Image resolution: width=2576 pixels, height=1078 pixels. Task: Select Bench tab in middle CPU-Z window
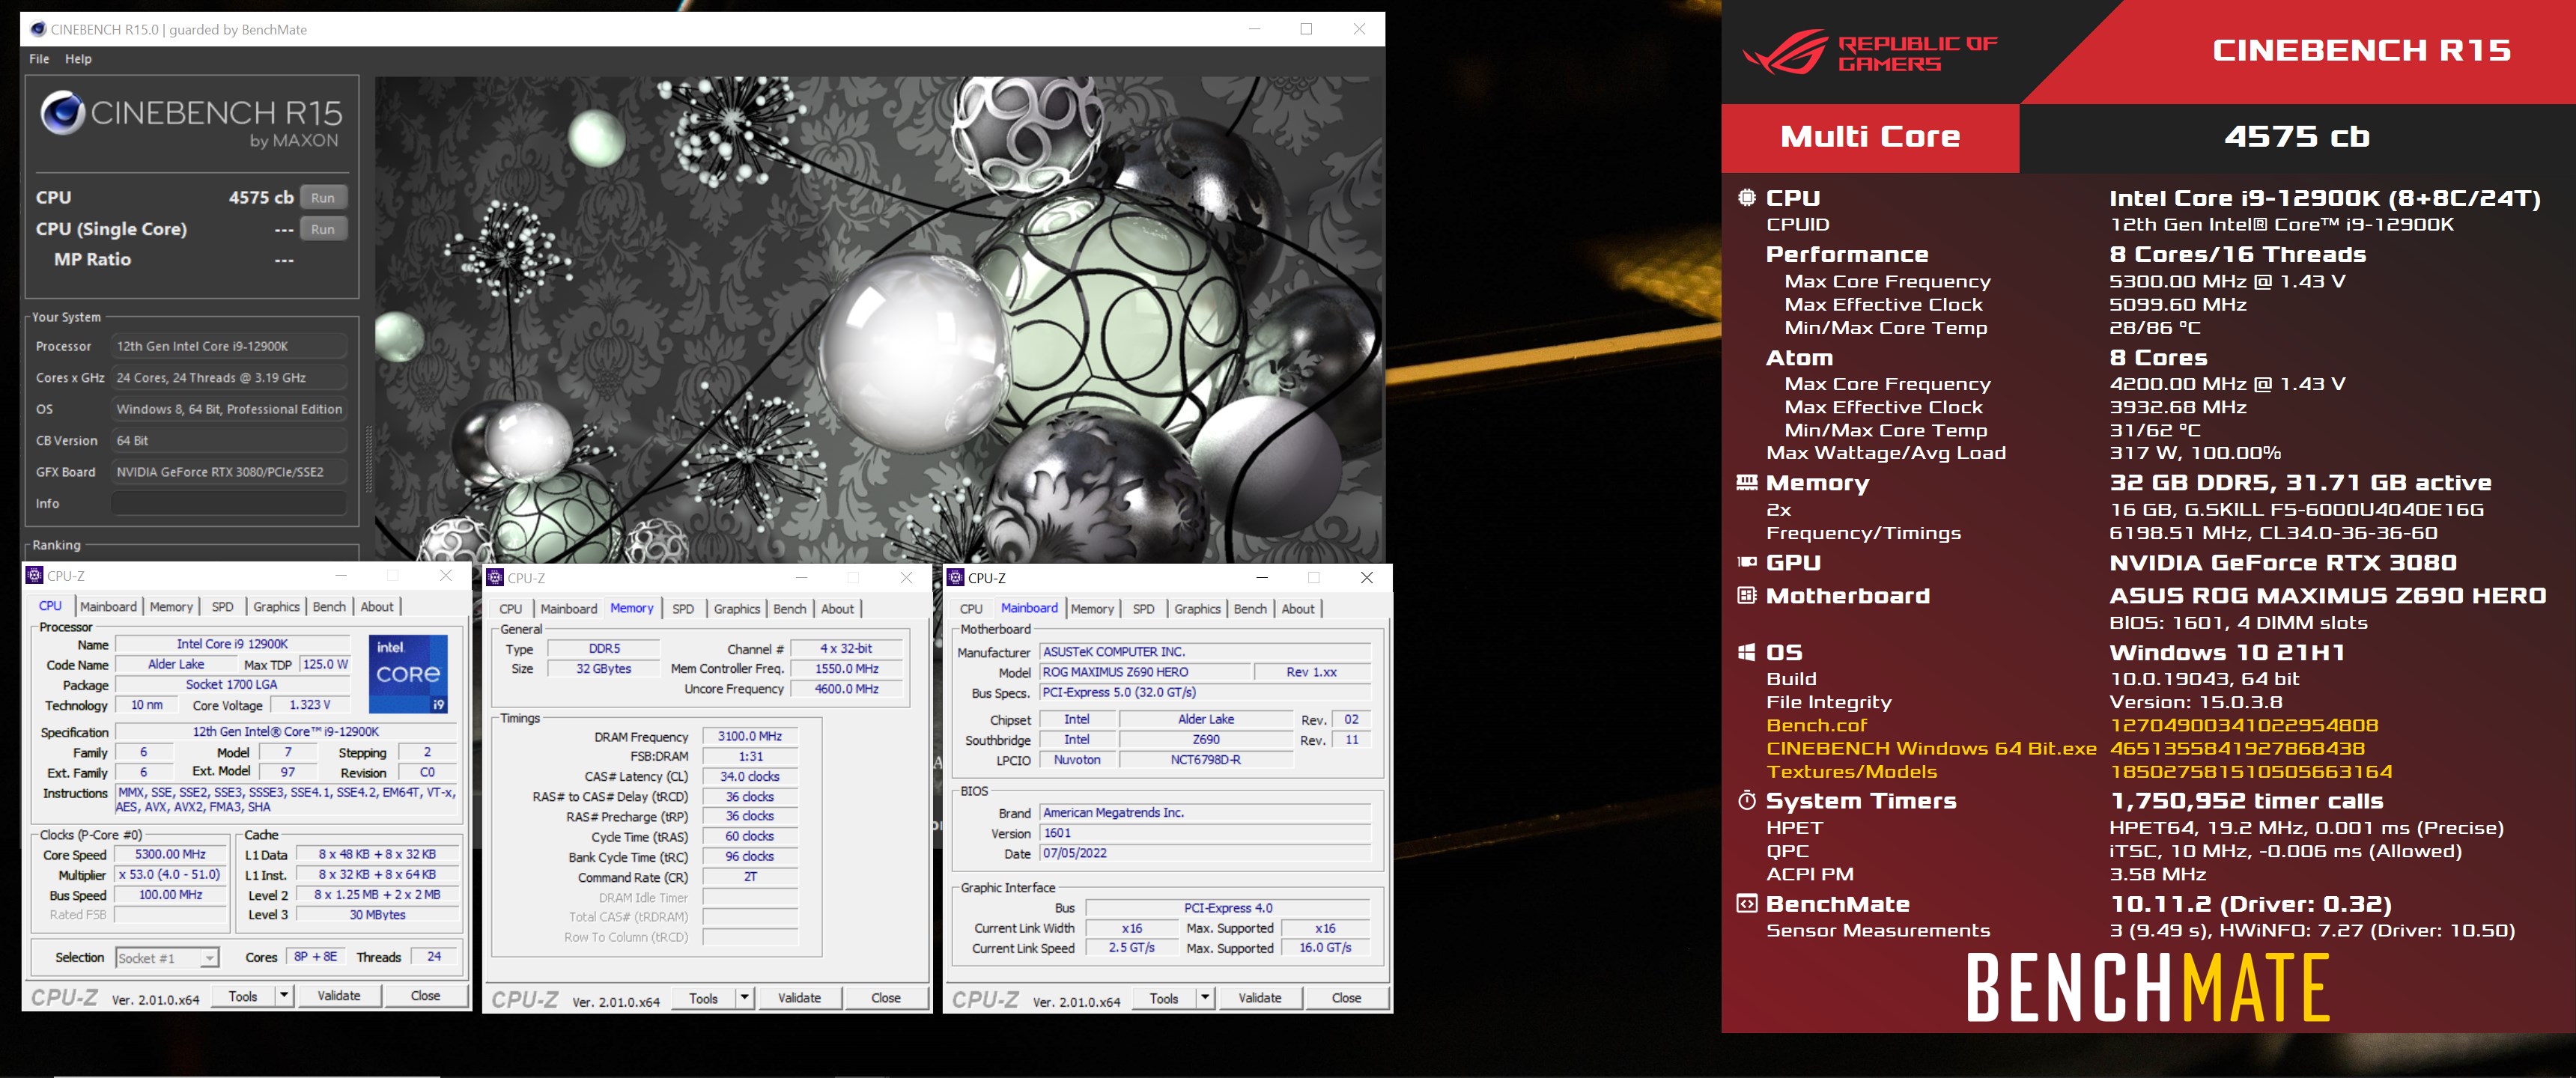(x=789, y=609)
